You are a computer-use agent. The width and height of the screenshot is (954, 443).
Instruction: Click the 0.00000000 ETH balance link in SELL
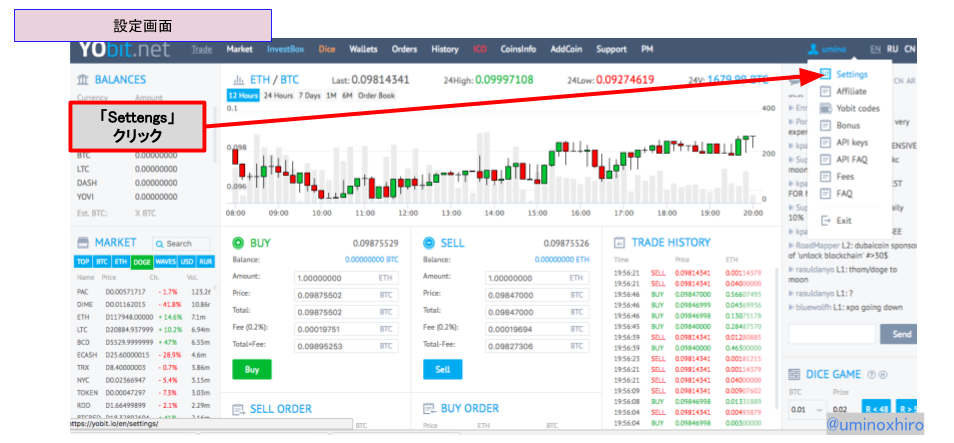[x=562, y=259]
